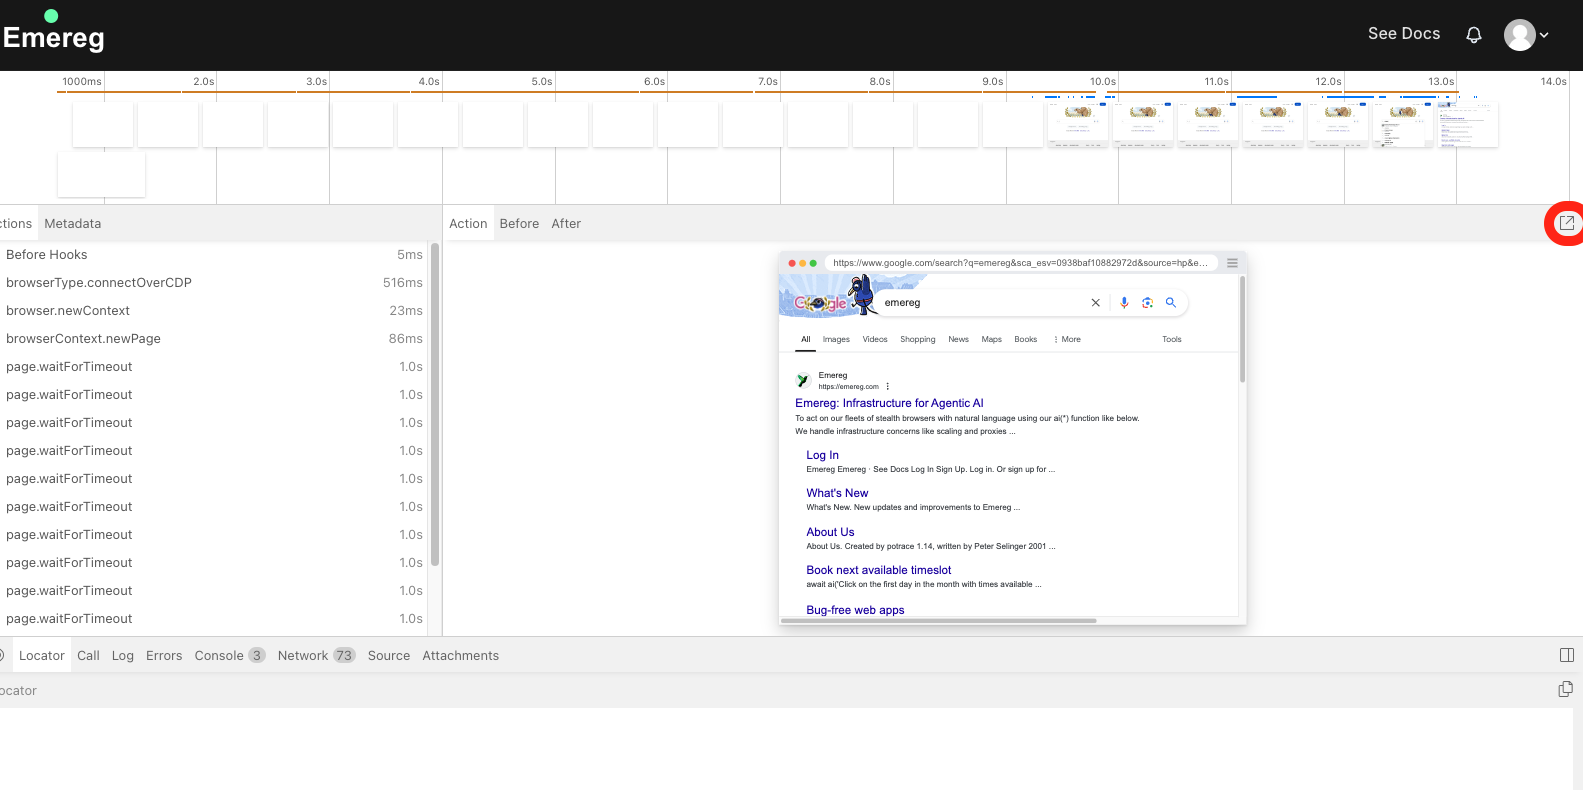The width and height of the screenshot is (1583, 790).
Task: Open the Source tab
Action: tap(389, 656)
